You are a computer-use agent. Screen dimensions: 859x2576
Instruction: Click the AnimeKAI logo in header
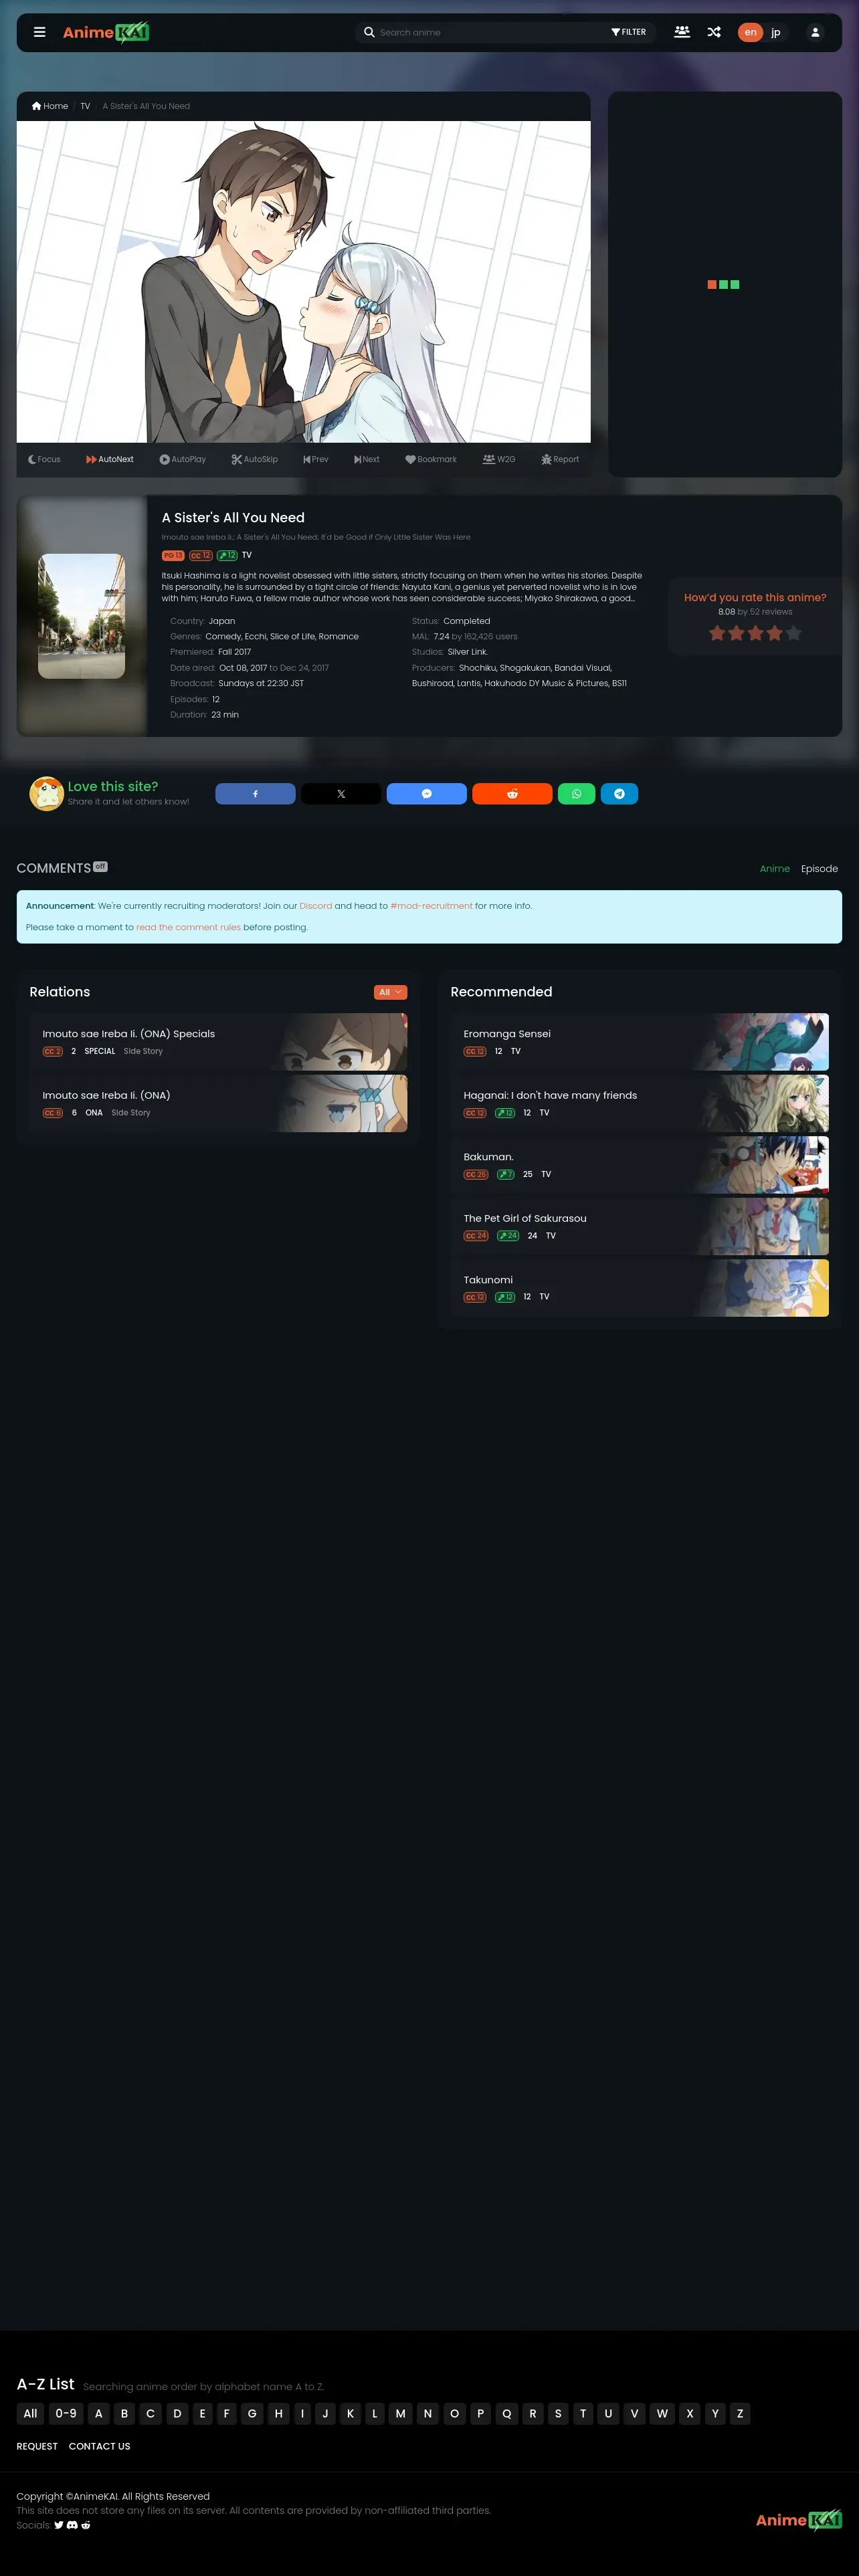106,32
